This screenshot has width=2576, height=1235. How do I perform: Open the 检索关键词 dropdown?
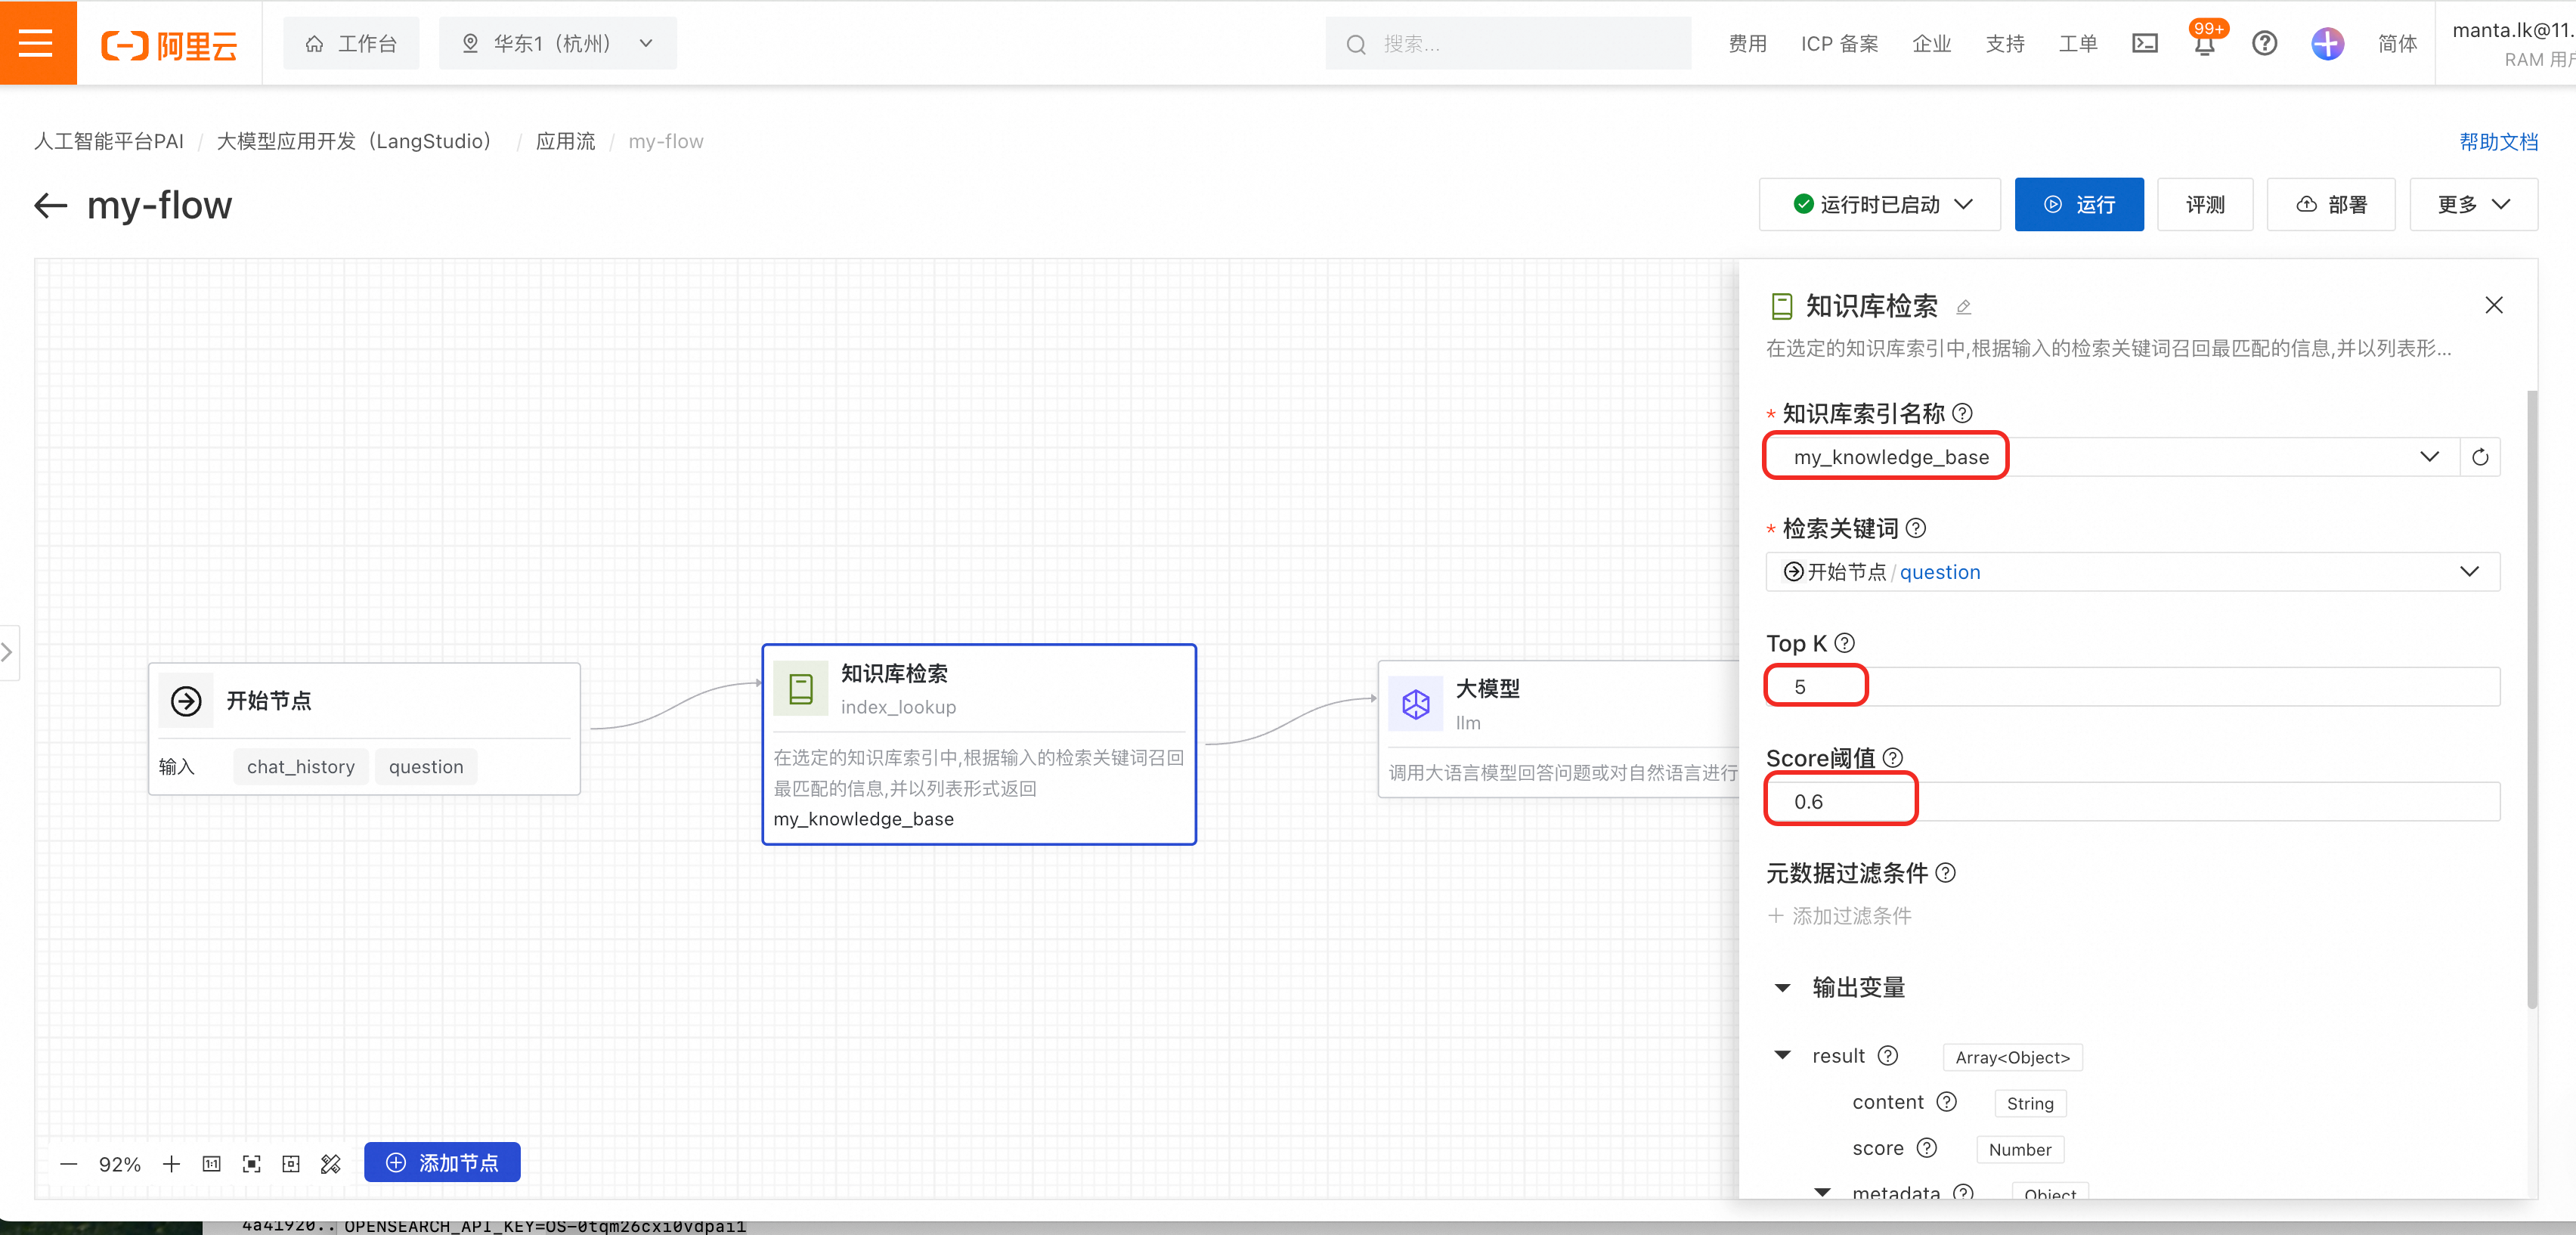coord(2469,571)
